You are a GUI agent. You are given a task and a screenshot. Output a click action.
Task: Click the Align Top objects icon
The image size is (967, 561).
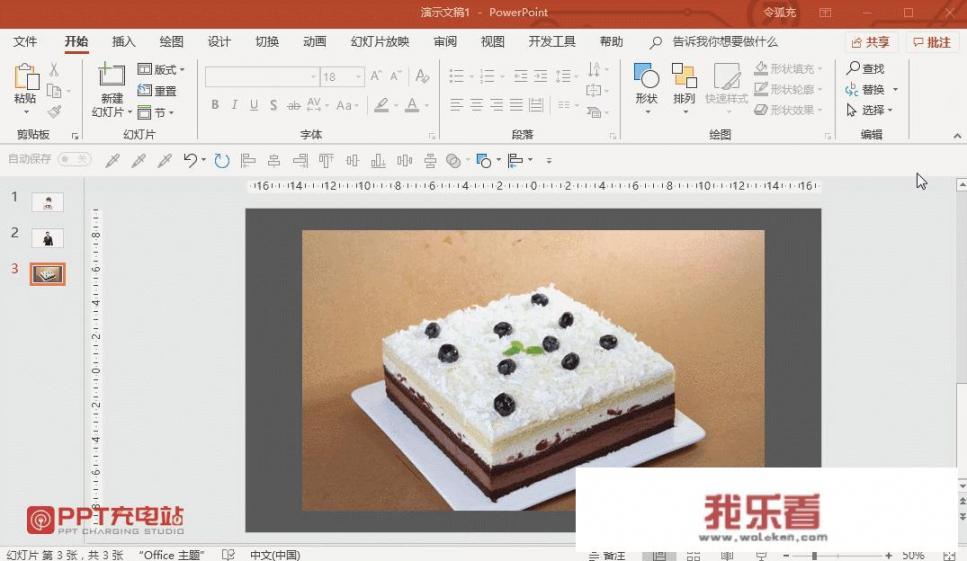[326, 161]
